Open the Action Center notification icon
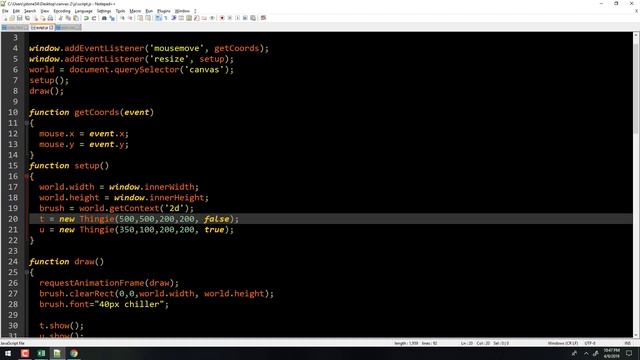This screenshot has height=360, width=640. 629,353
